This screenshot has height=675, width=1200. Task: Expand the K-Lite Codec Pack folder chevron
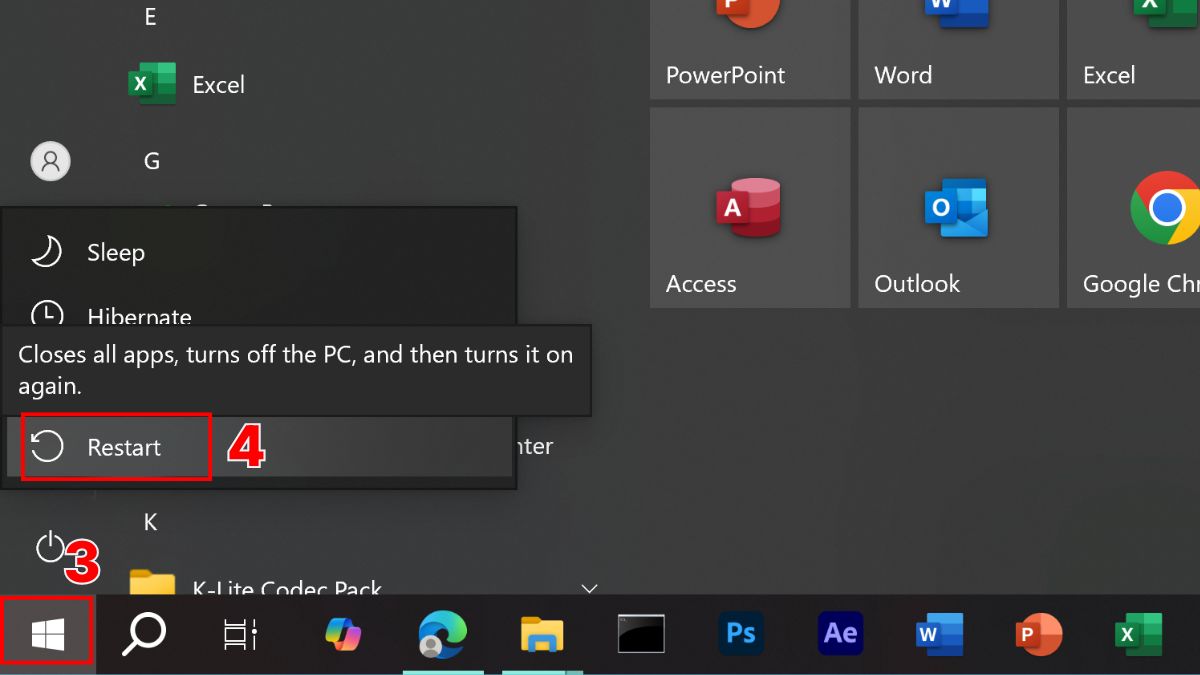click(x=589, y=588)
